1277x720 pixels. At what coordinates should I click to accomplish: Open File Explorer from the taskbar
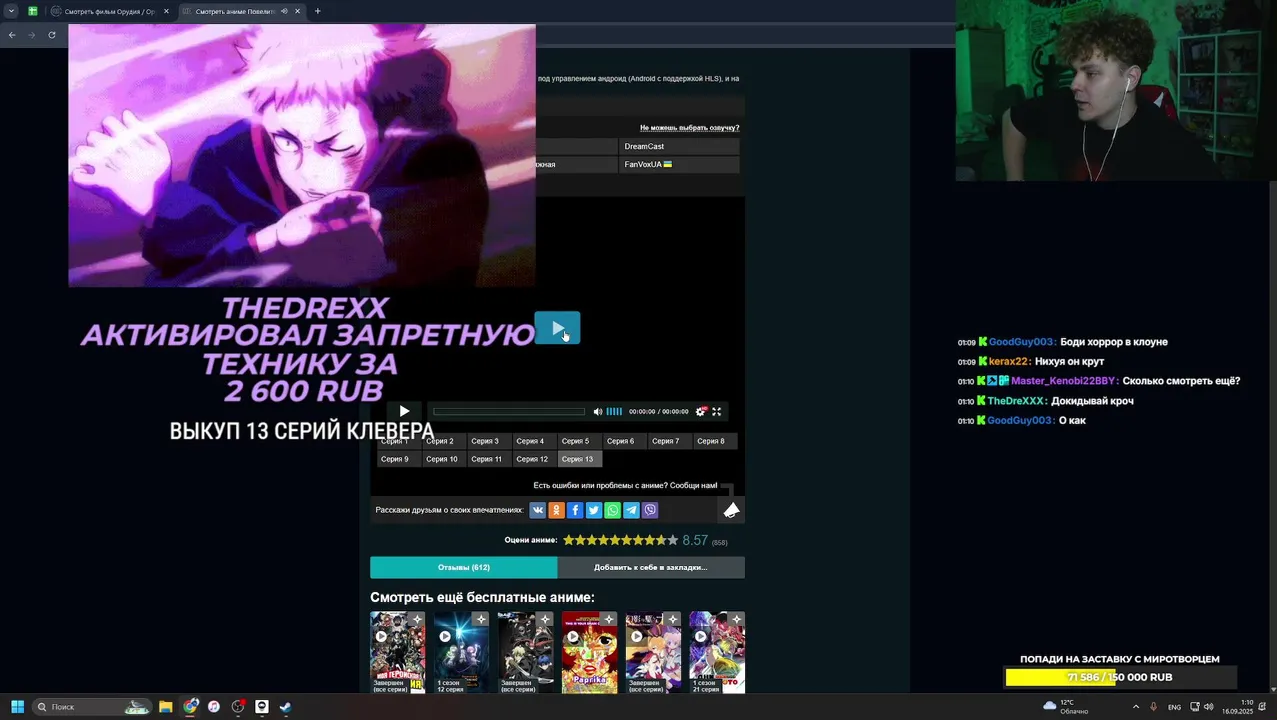pyautogui.click(x=166, y=707)
